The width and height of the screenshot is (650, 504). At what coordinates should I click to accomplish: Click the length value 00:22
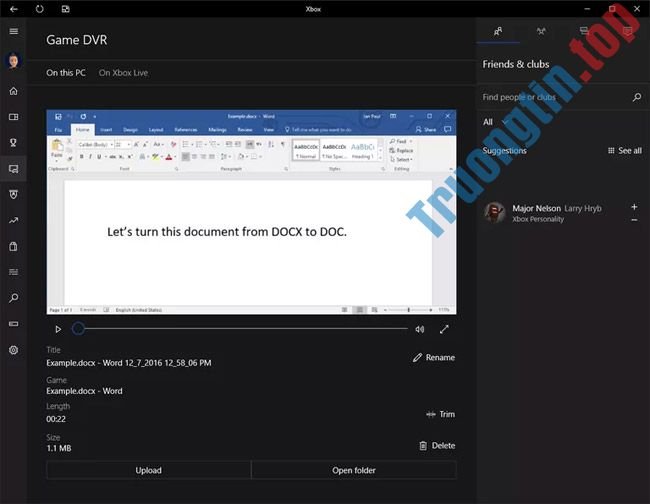(56, 419)
